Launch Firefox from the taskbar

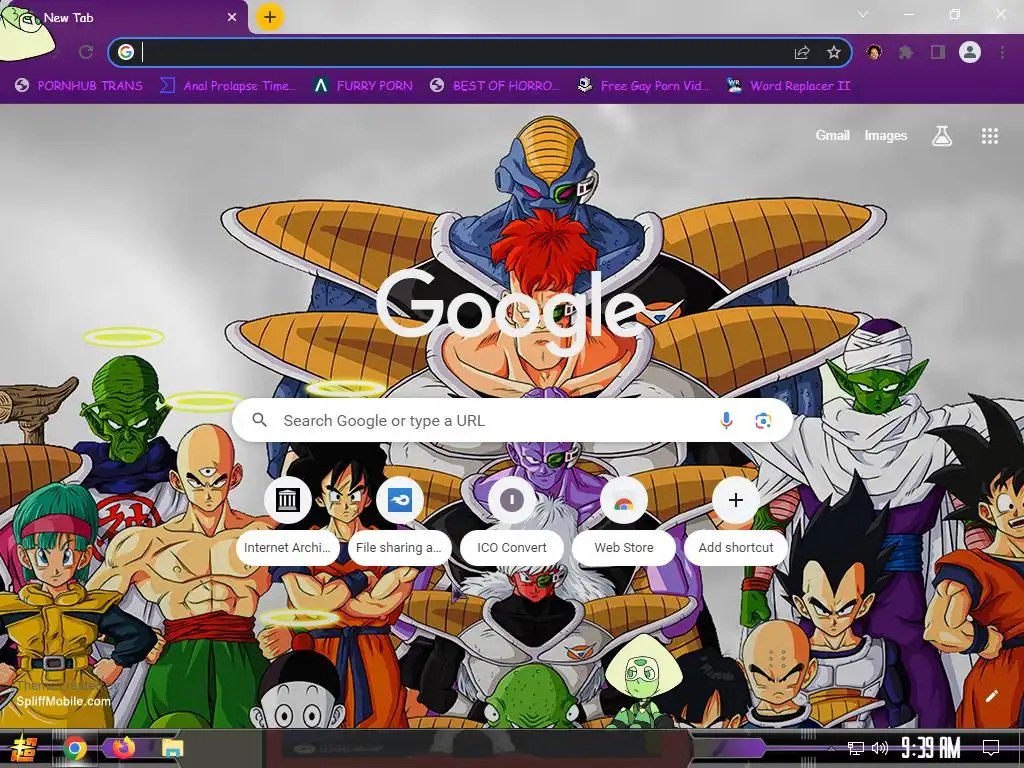click(x=124, y=748)
